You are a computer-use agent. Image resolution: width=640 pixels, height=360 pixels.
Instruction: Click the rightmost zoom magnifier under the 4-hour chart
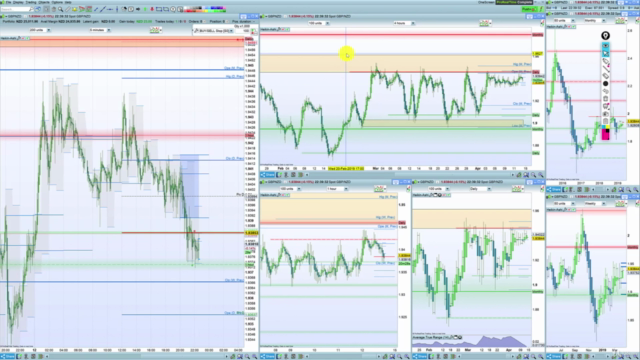tap(540, 175)
